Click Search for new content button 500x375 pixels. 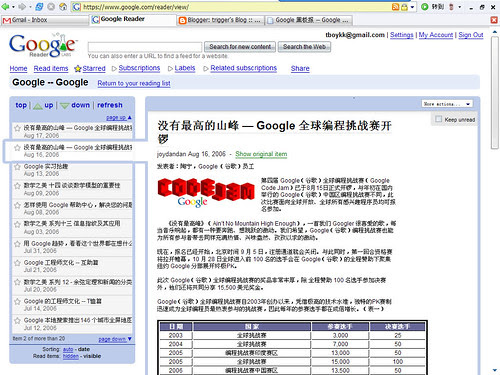coord(240,47)
